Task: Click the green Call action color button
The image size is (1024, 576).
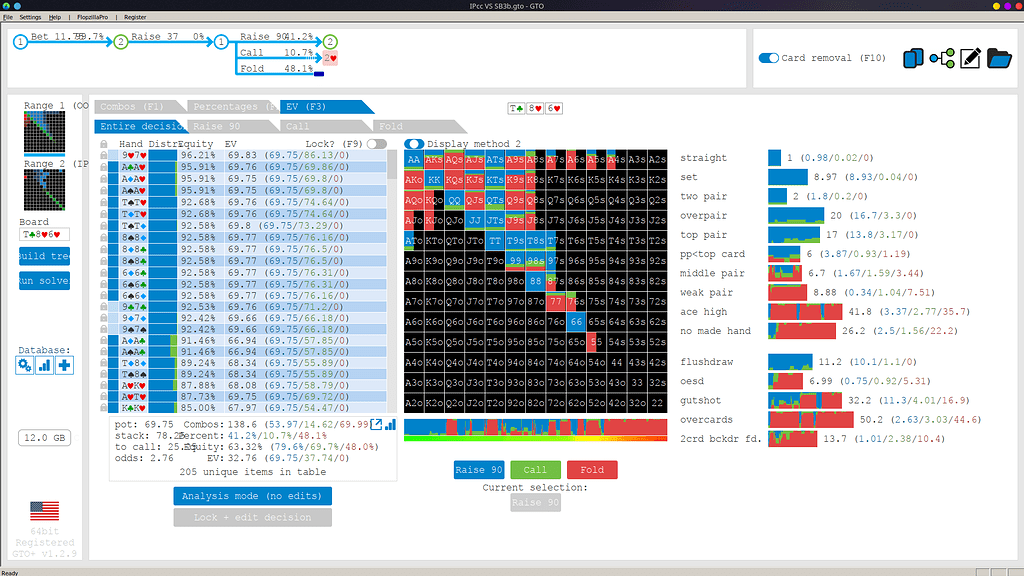Action: tap(535, 470)
